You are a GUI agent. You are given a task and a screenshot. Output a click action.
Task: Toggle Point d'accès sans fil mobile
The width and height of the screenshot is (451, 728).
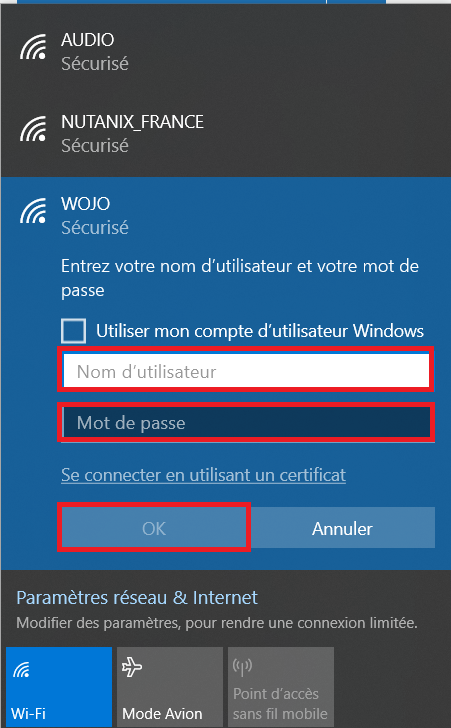pyautogui.click(x=281, y=687)
